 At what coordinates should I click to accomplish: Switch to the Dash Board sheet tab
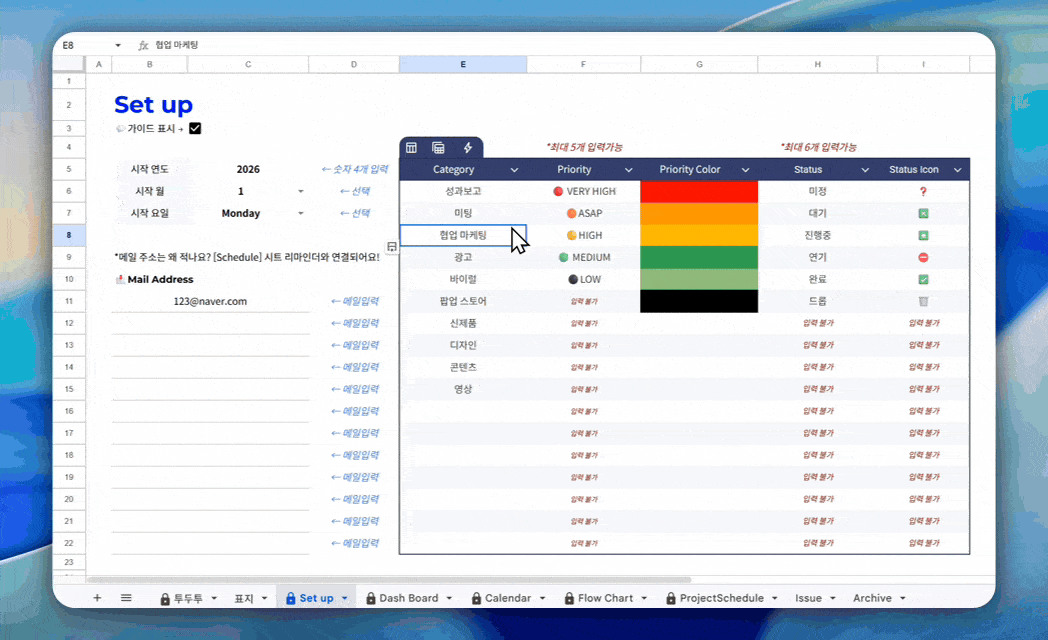point(408,598)
